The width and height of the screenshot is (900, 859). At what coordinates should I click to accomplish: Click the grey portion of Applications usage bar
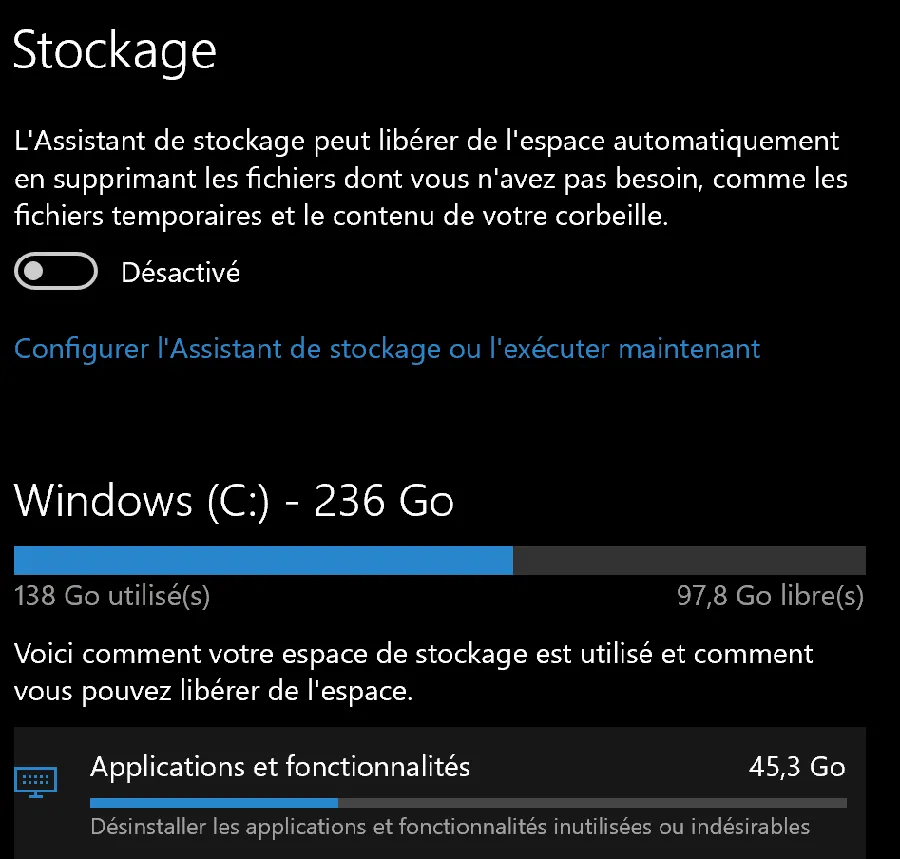point(592,803)
